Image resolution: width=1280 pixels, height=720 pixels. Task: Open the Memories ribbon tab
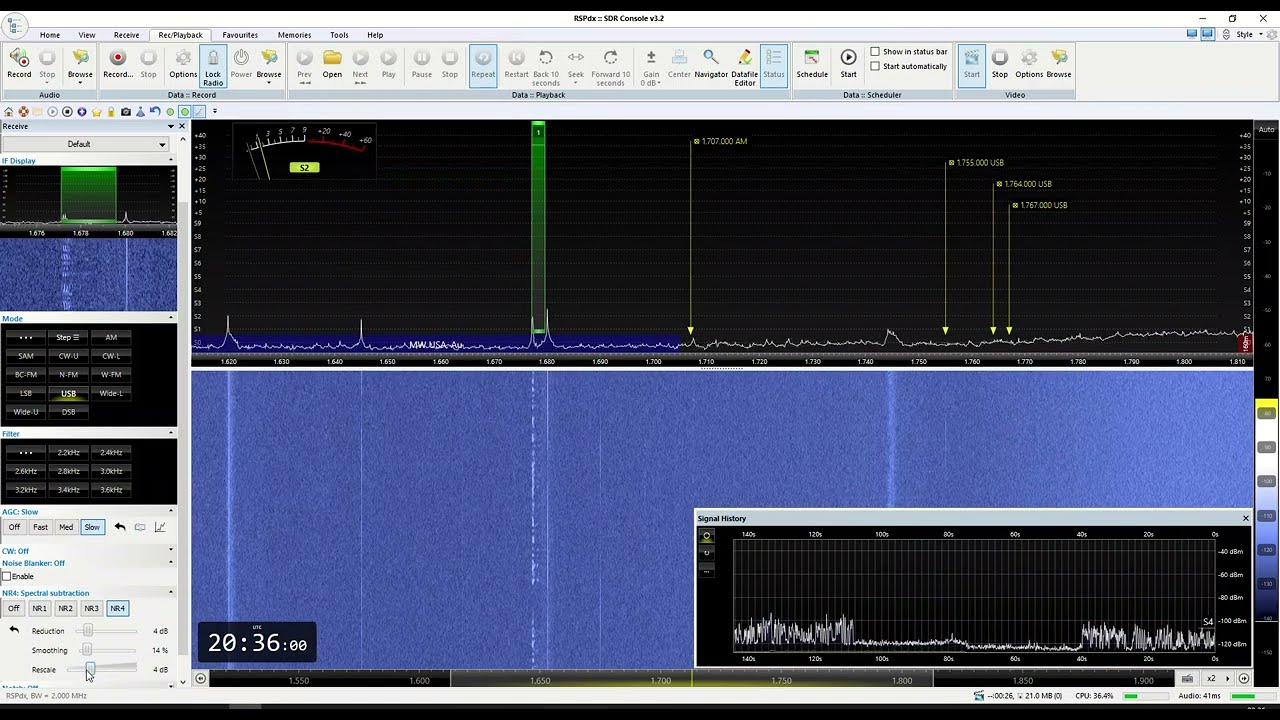tap(294, 35)
